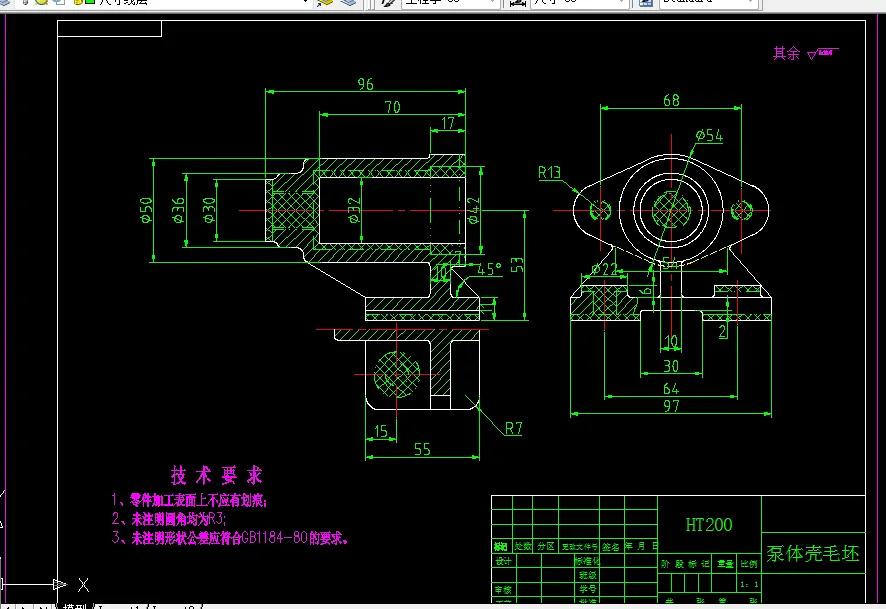Select the 处数 header cell

tap(523, 546)
